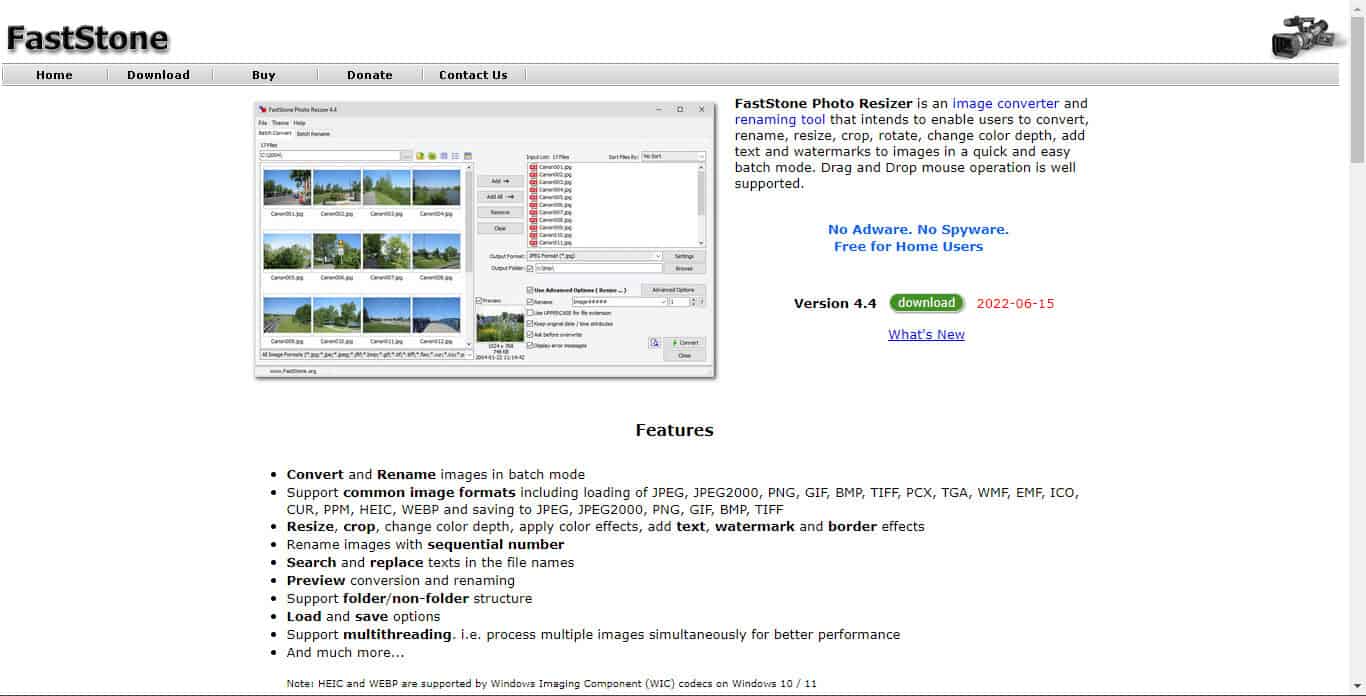This screenshot has height=696, width=1366.
Task: Click the page's vertical scrollbar thumb
Action: 1357,90
